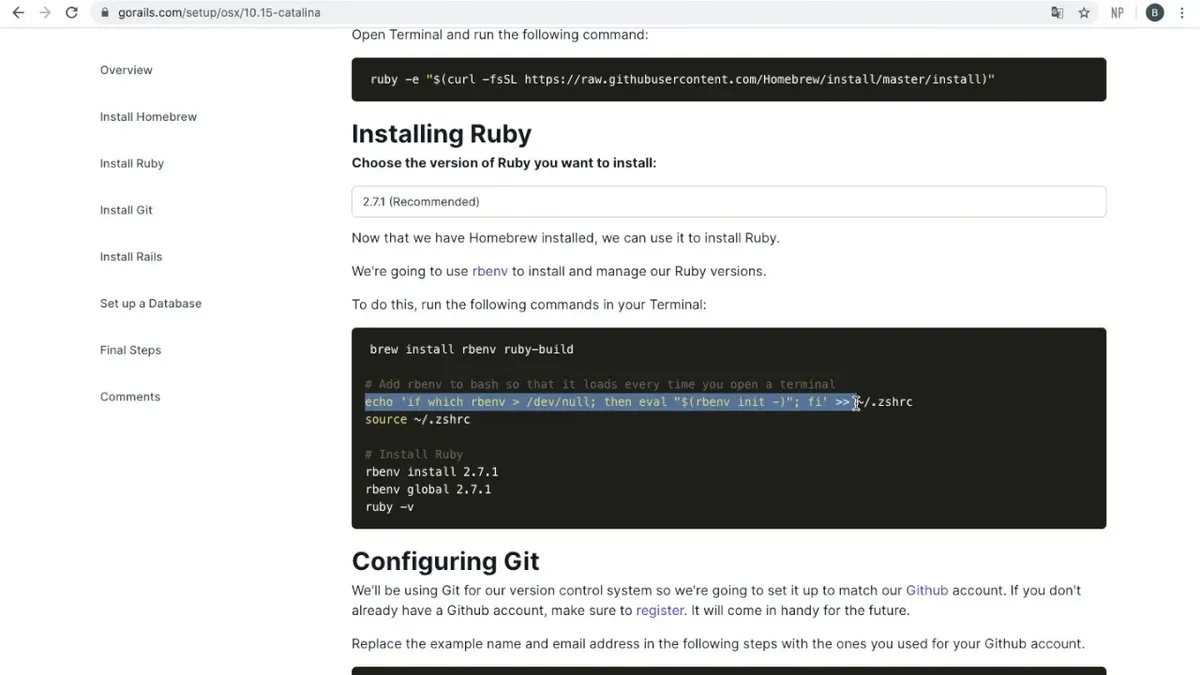Jump to Install Rails section
The width and height of the screenshot is (1200, 675).
tap(131, 257)
